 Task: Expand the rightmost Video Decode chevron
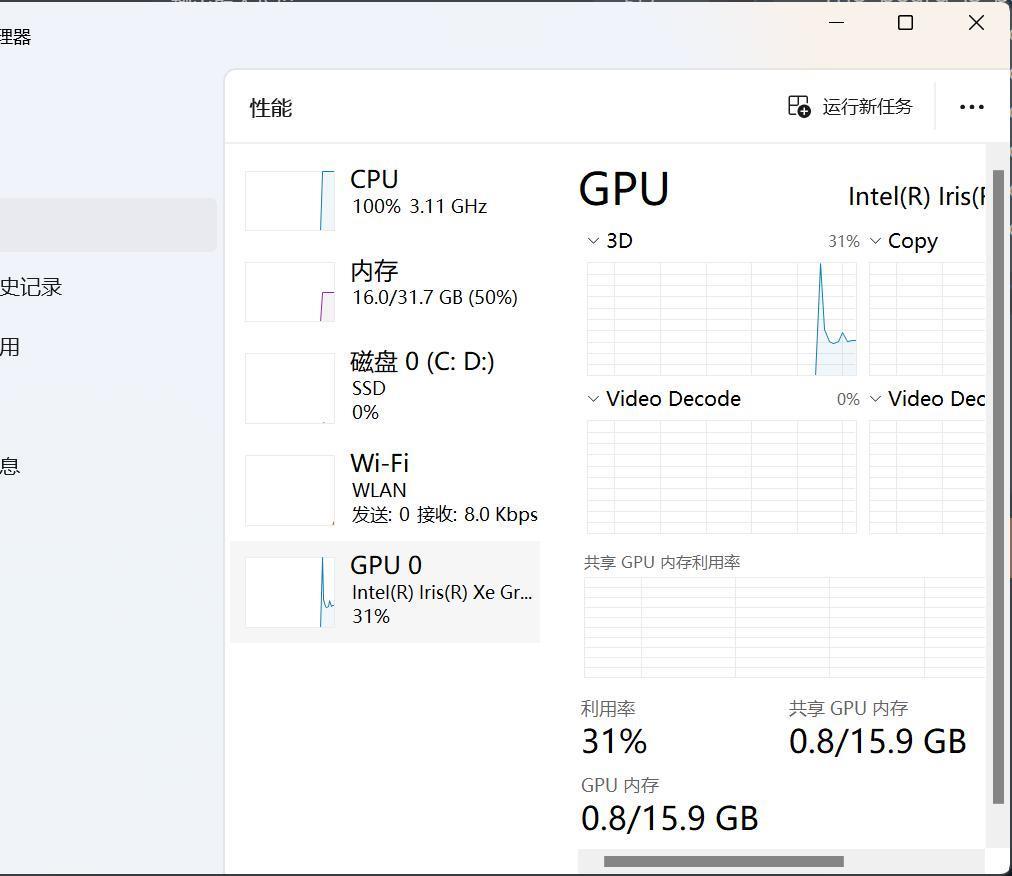tap(877, 398)
